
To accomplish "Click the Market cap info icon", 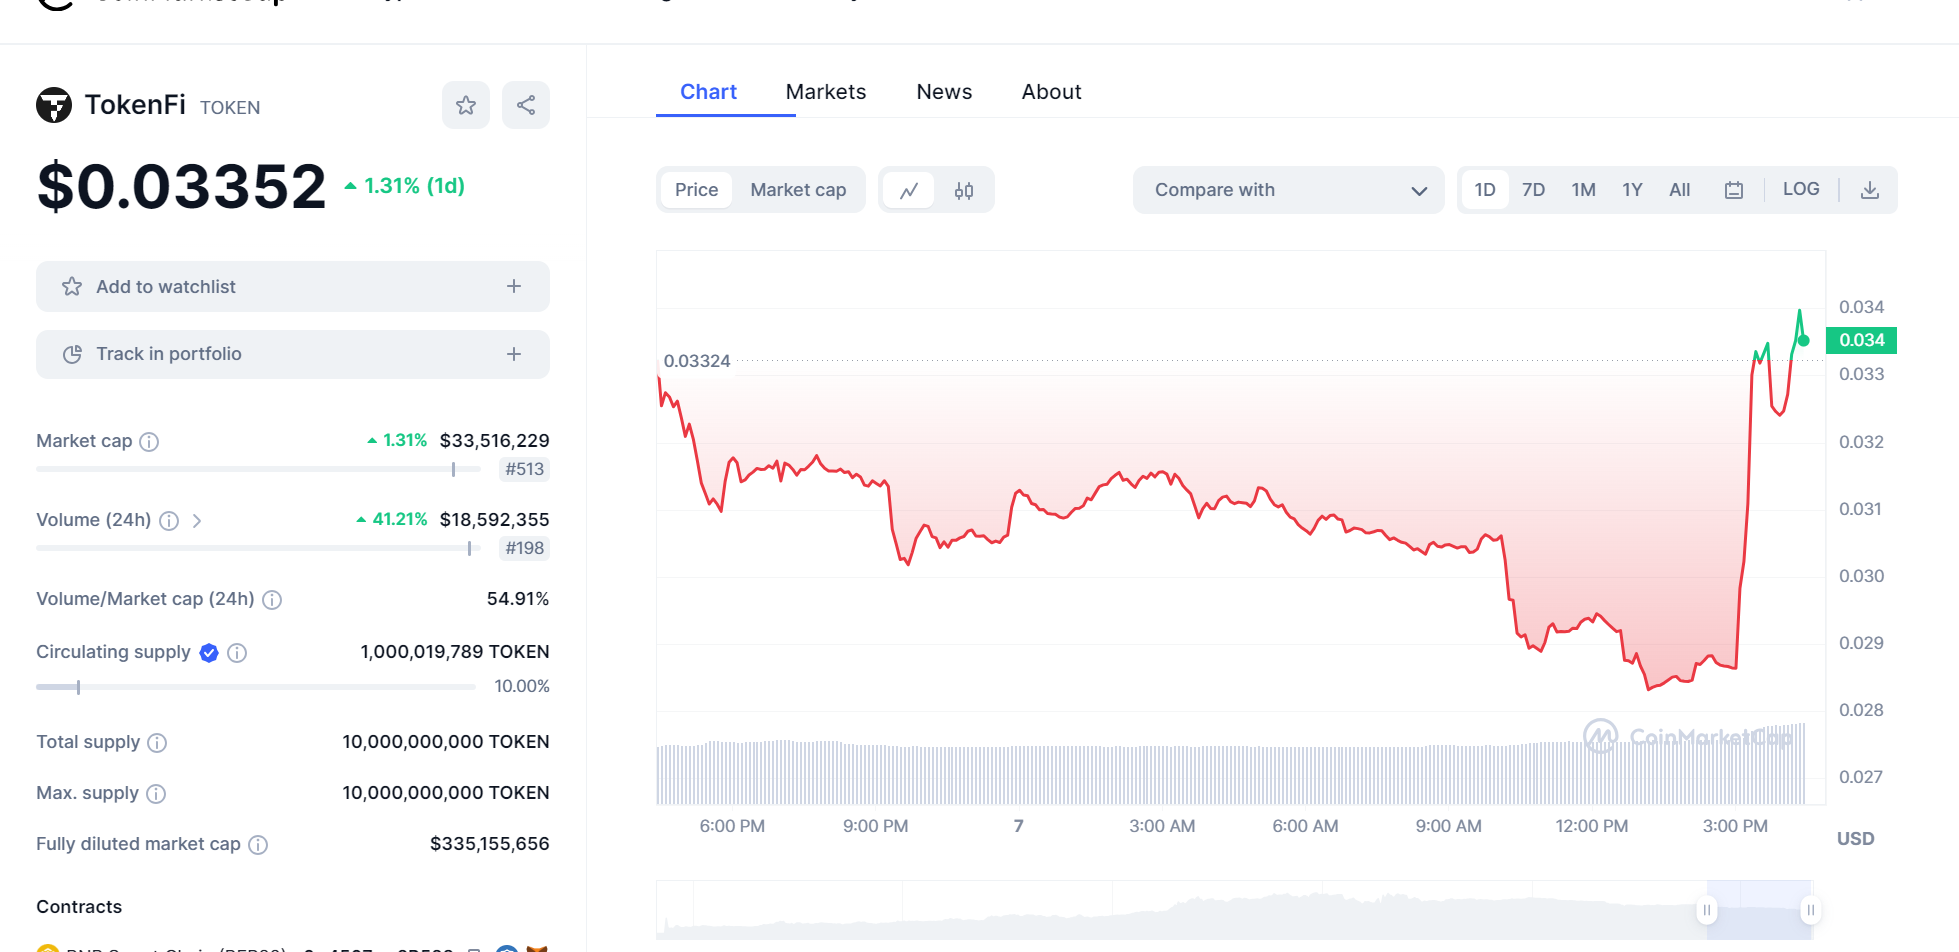I will tap(149, 442).
